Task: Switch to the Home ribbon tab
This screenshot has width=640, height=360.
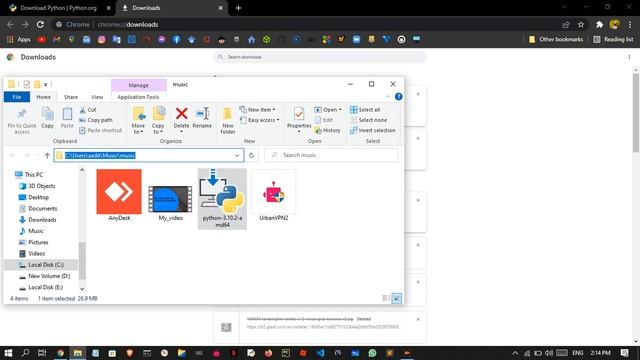Action: (x=43, y=97)
